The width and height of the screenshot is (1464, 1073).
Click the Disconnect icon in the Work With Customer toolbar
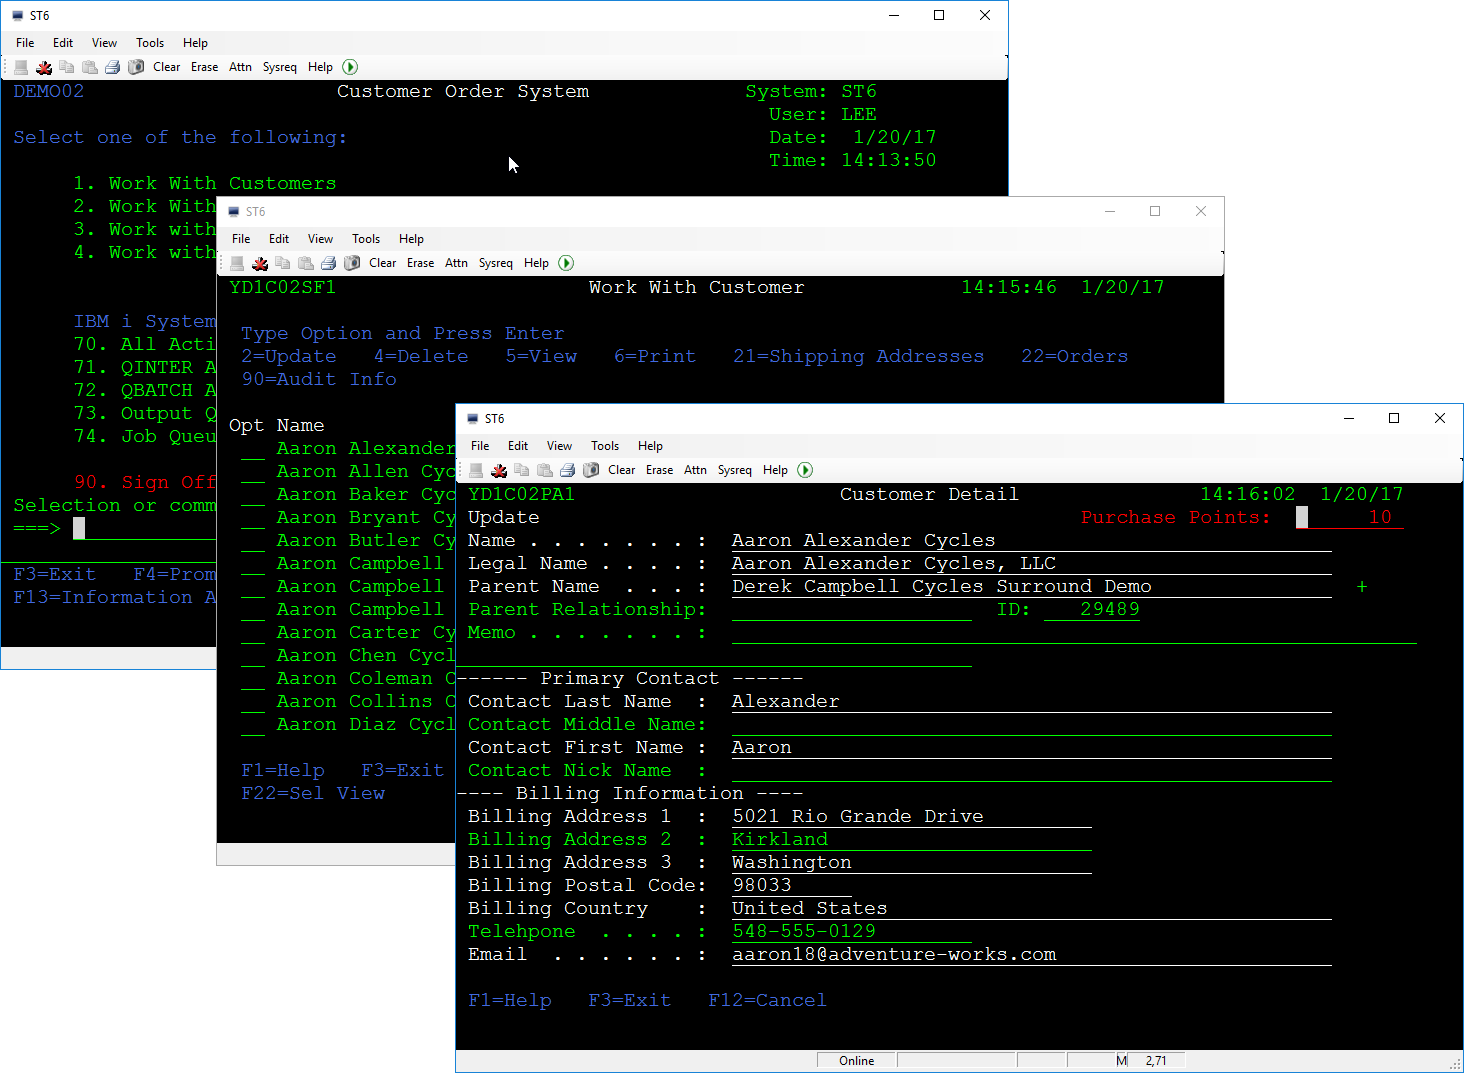260,263
